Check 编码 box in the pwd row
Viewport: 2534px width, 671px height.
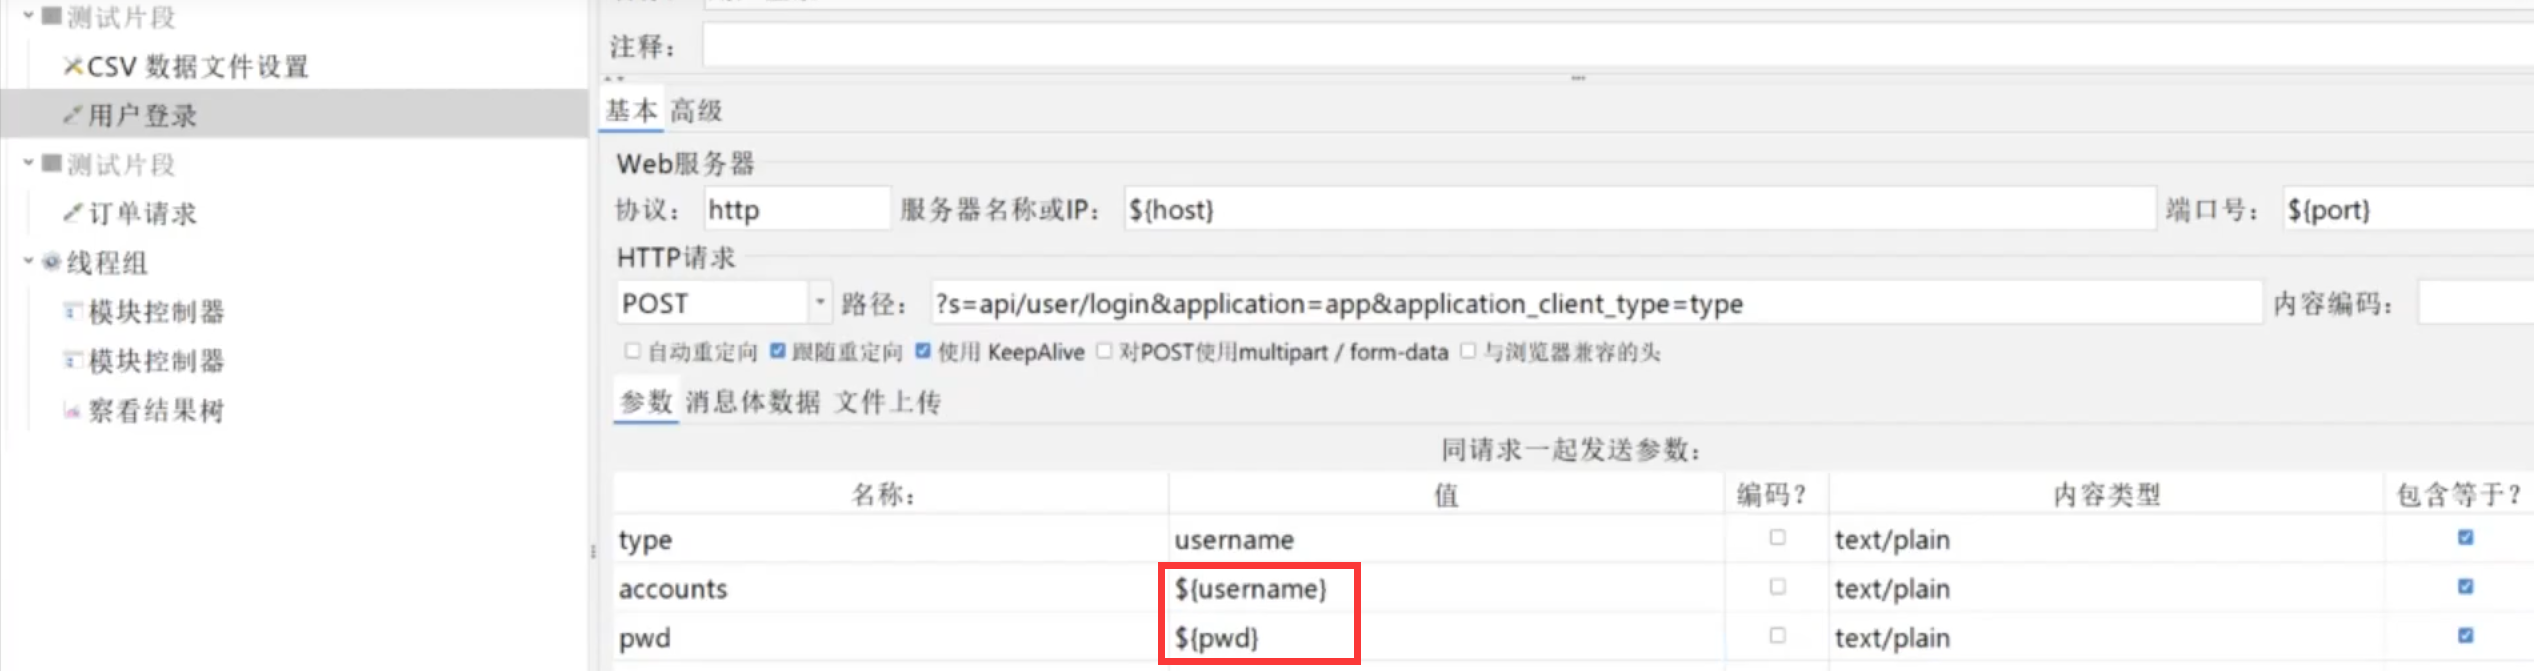pos(1777,636)
